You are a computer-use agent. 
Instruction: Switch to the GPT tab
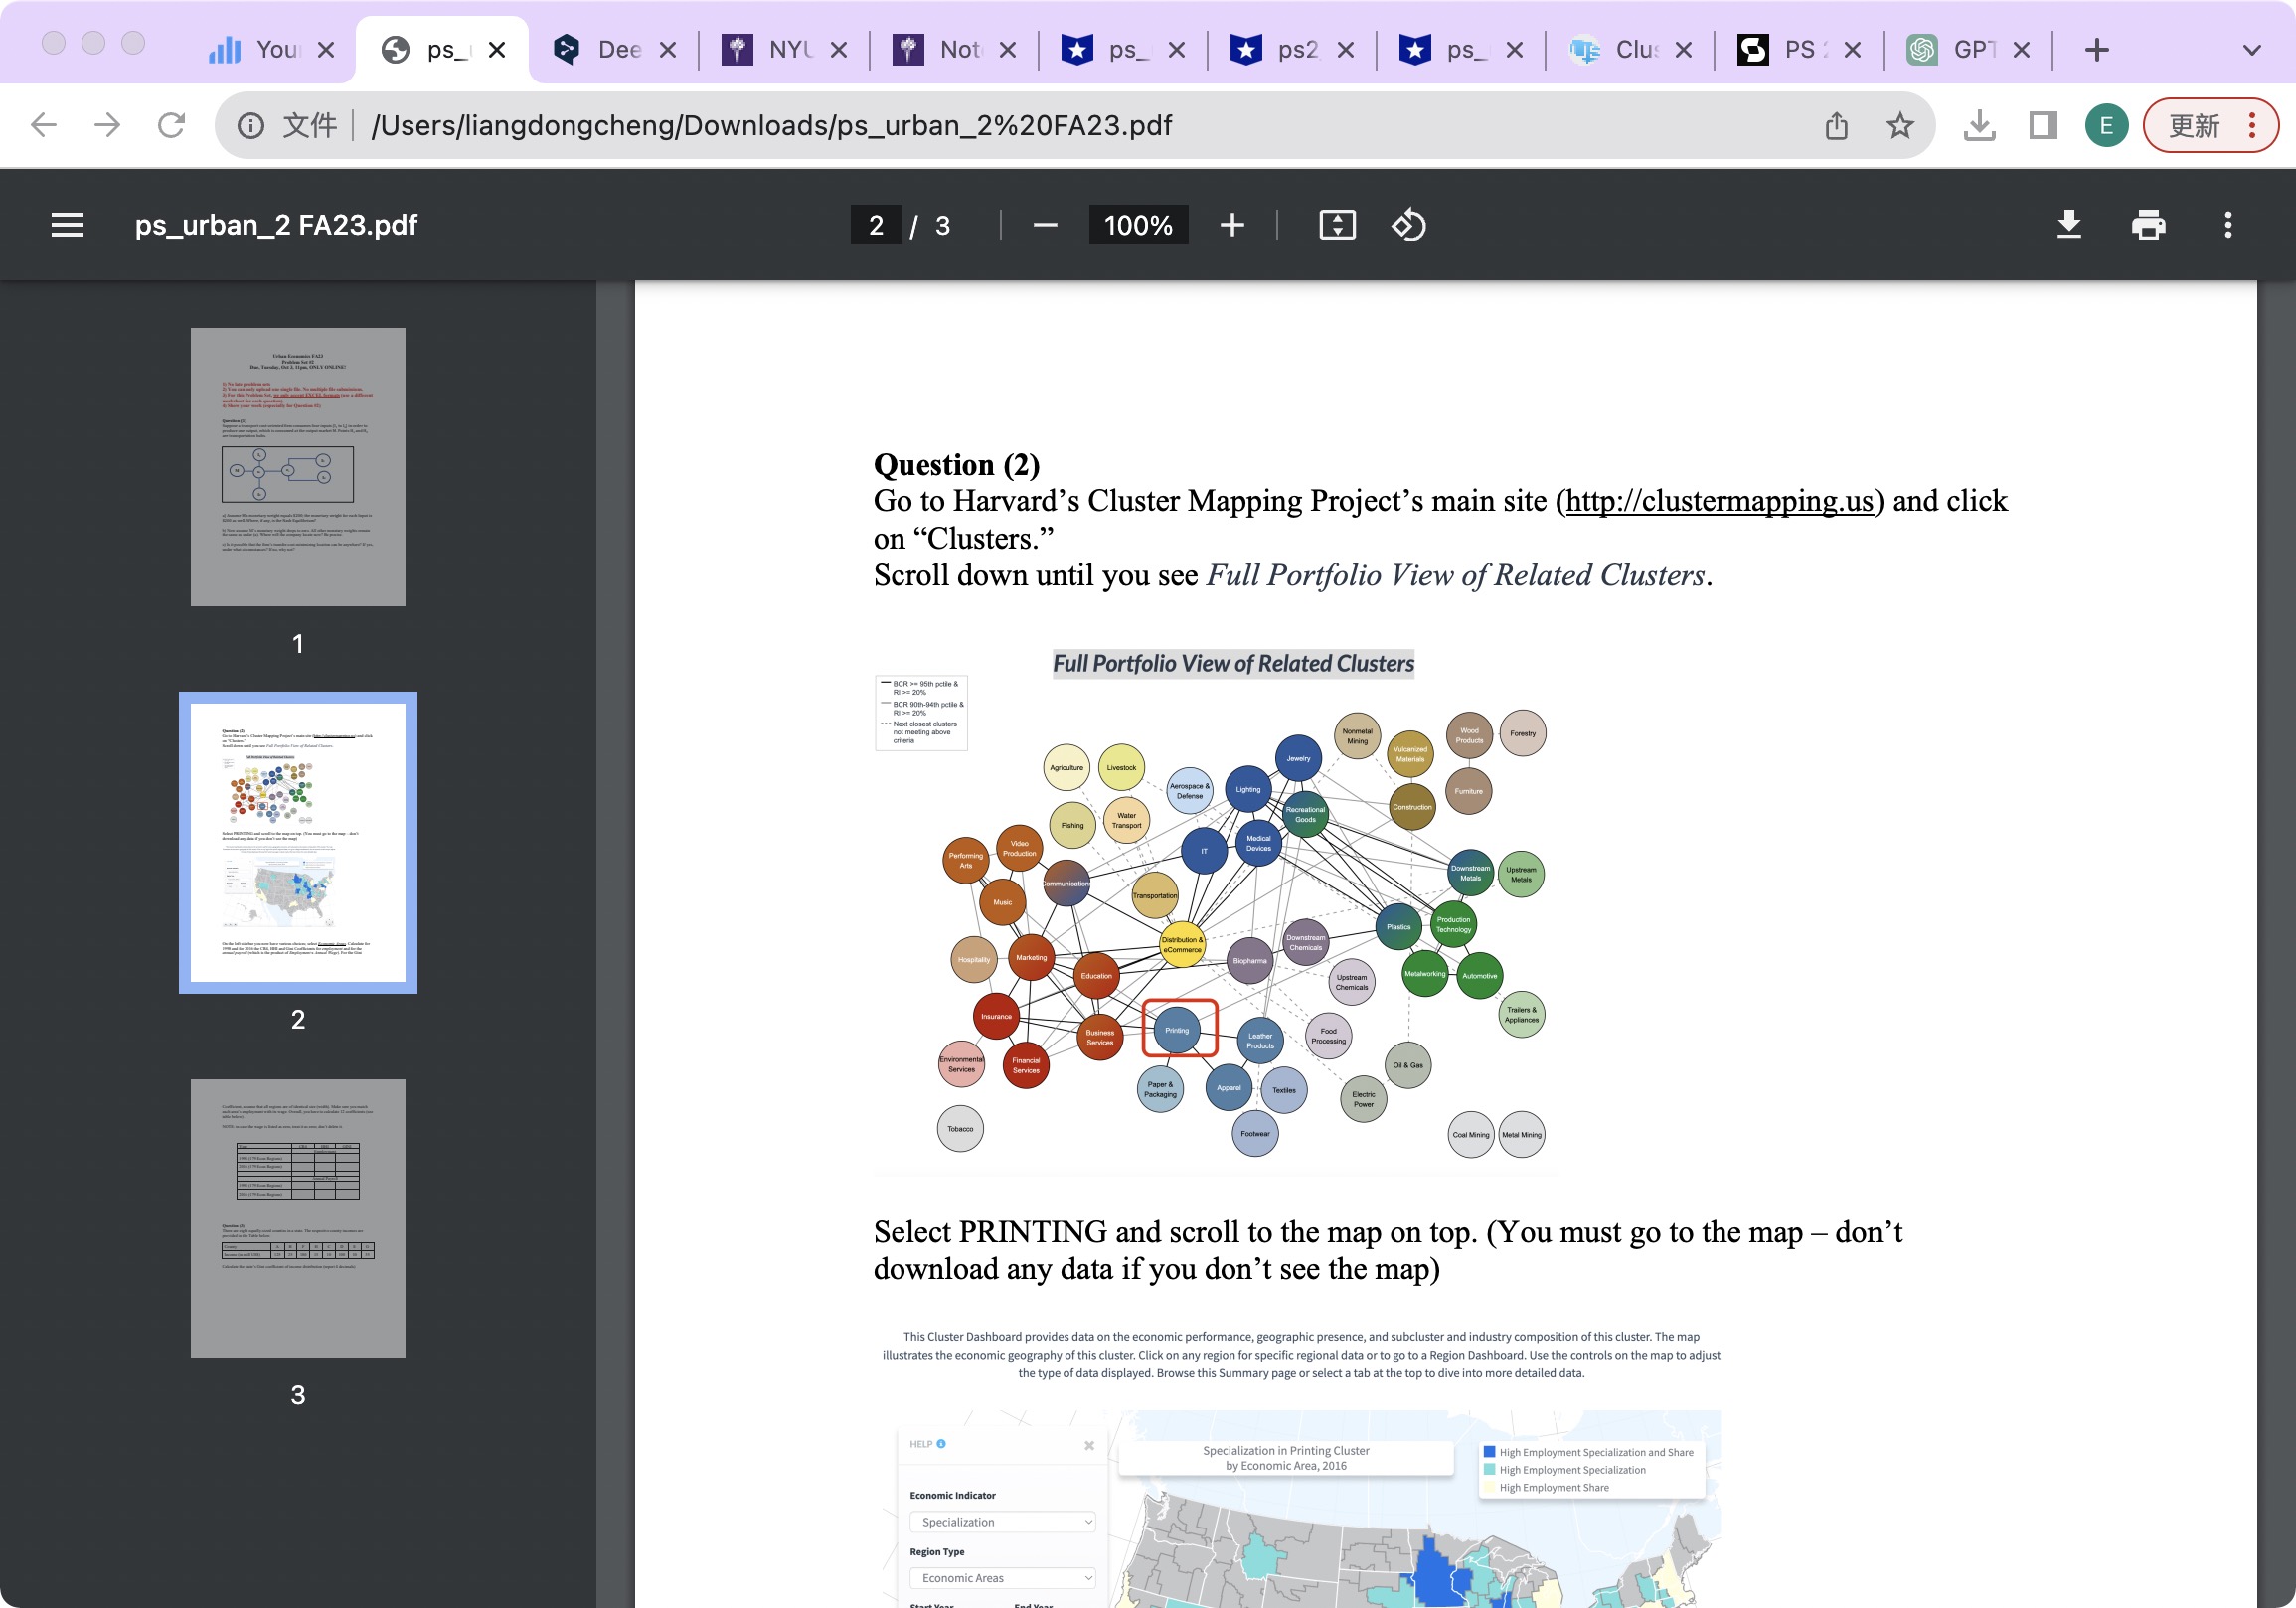(1967, 49)
